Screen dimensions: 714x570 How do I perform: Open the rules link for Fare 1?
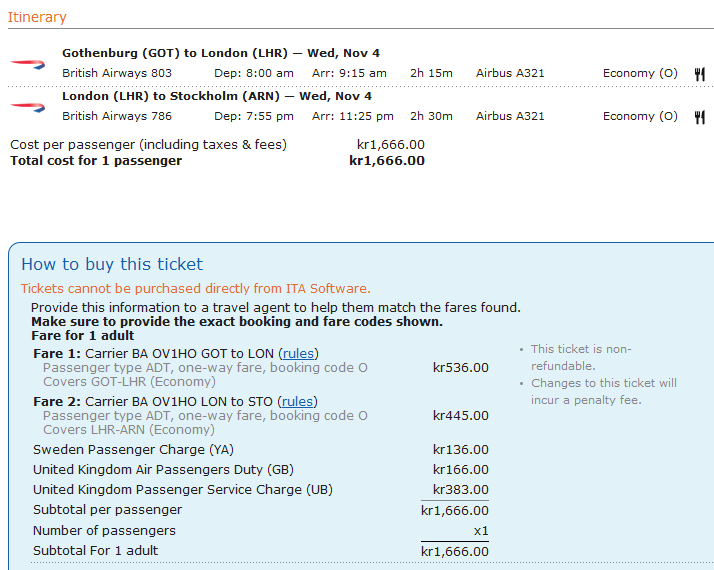(x=298, y=353)
